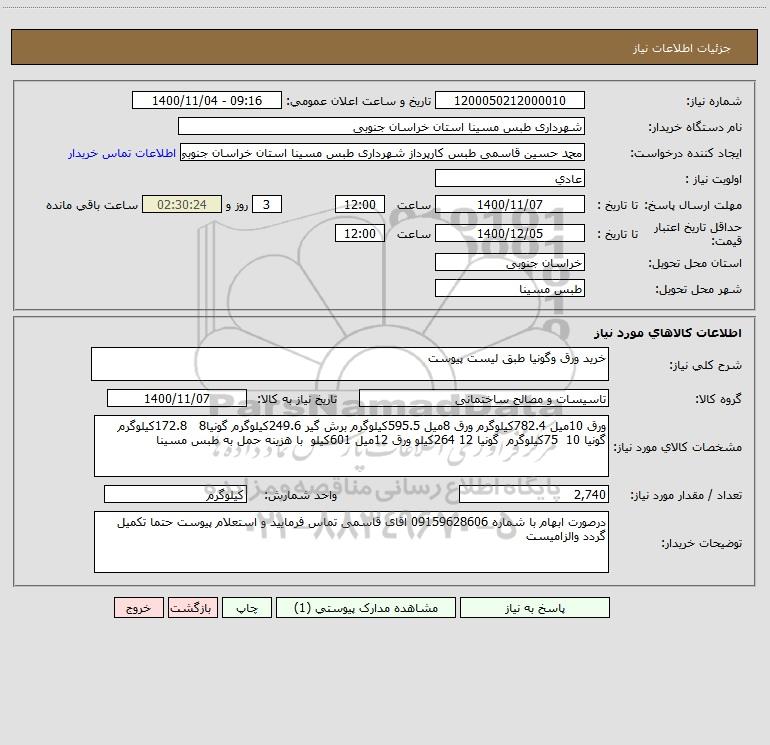Click the price validity hour 12:00 field

(x=359, y=233)
